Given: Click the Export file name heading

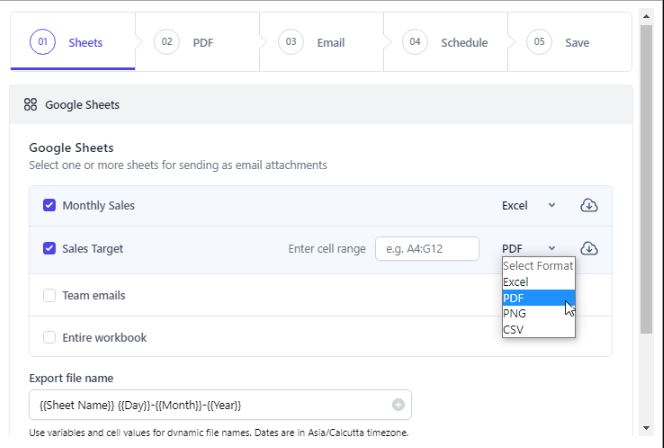Looking at the screenshot, I should tap(71, 378).
